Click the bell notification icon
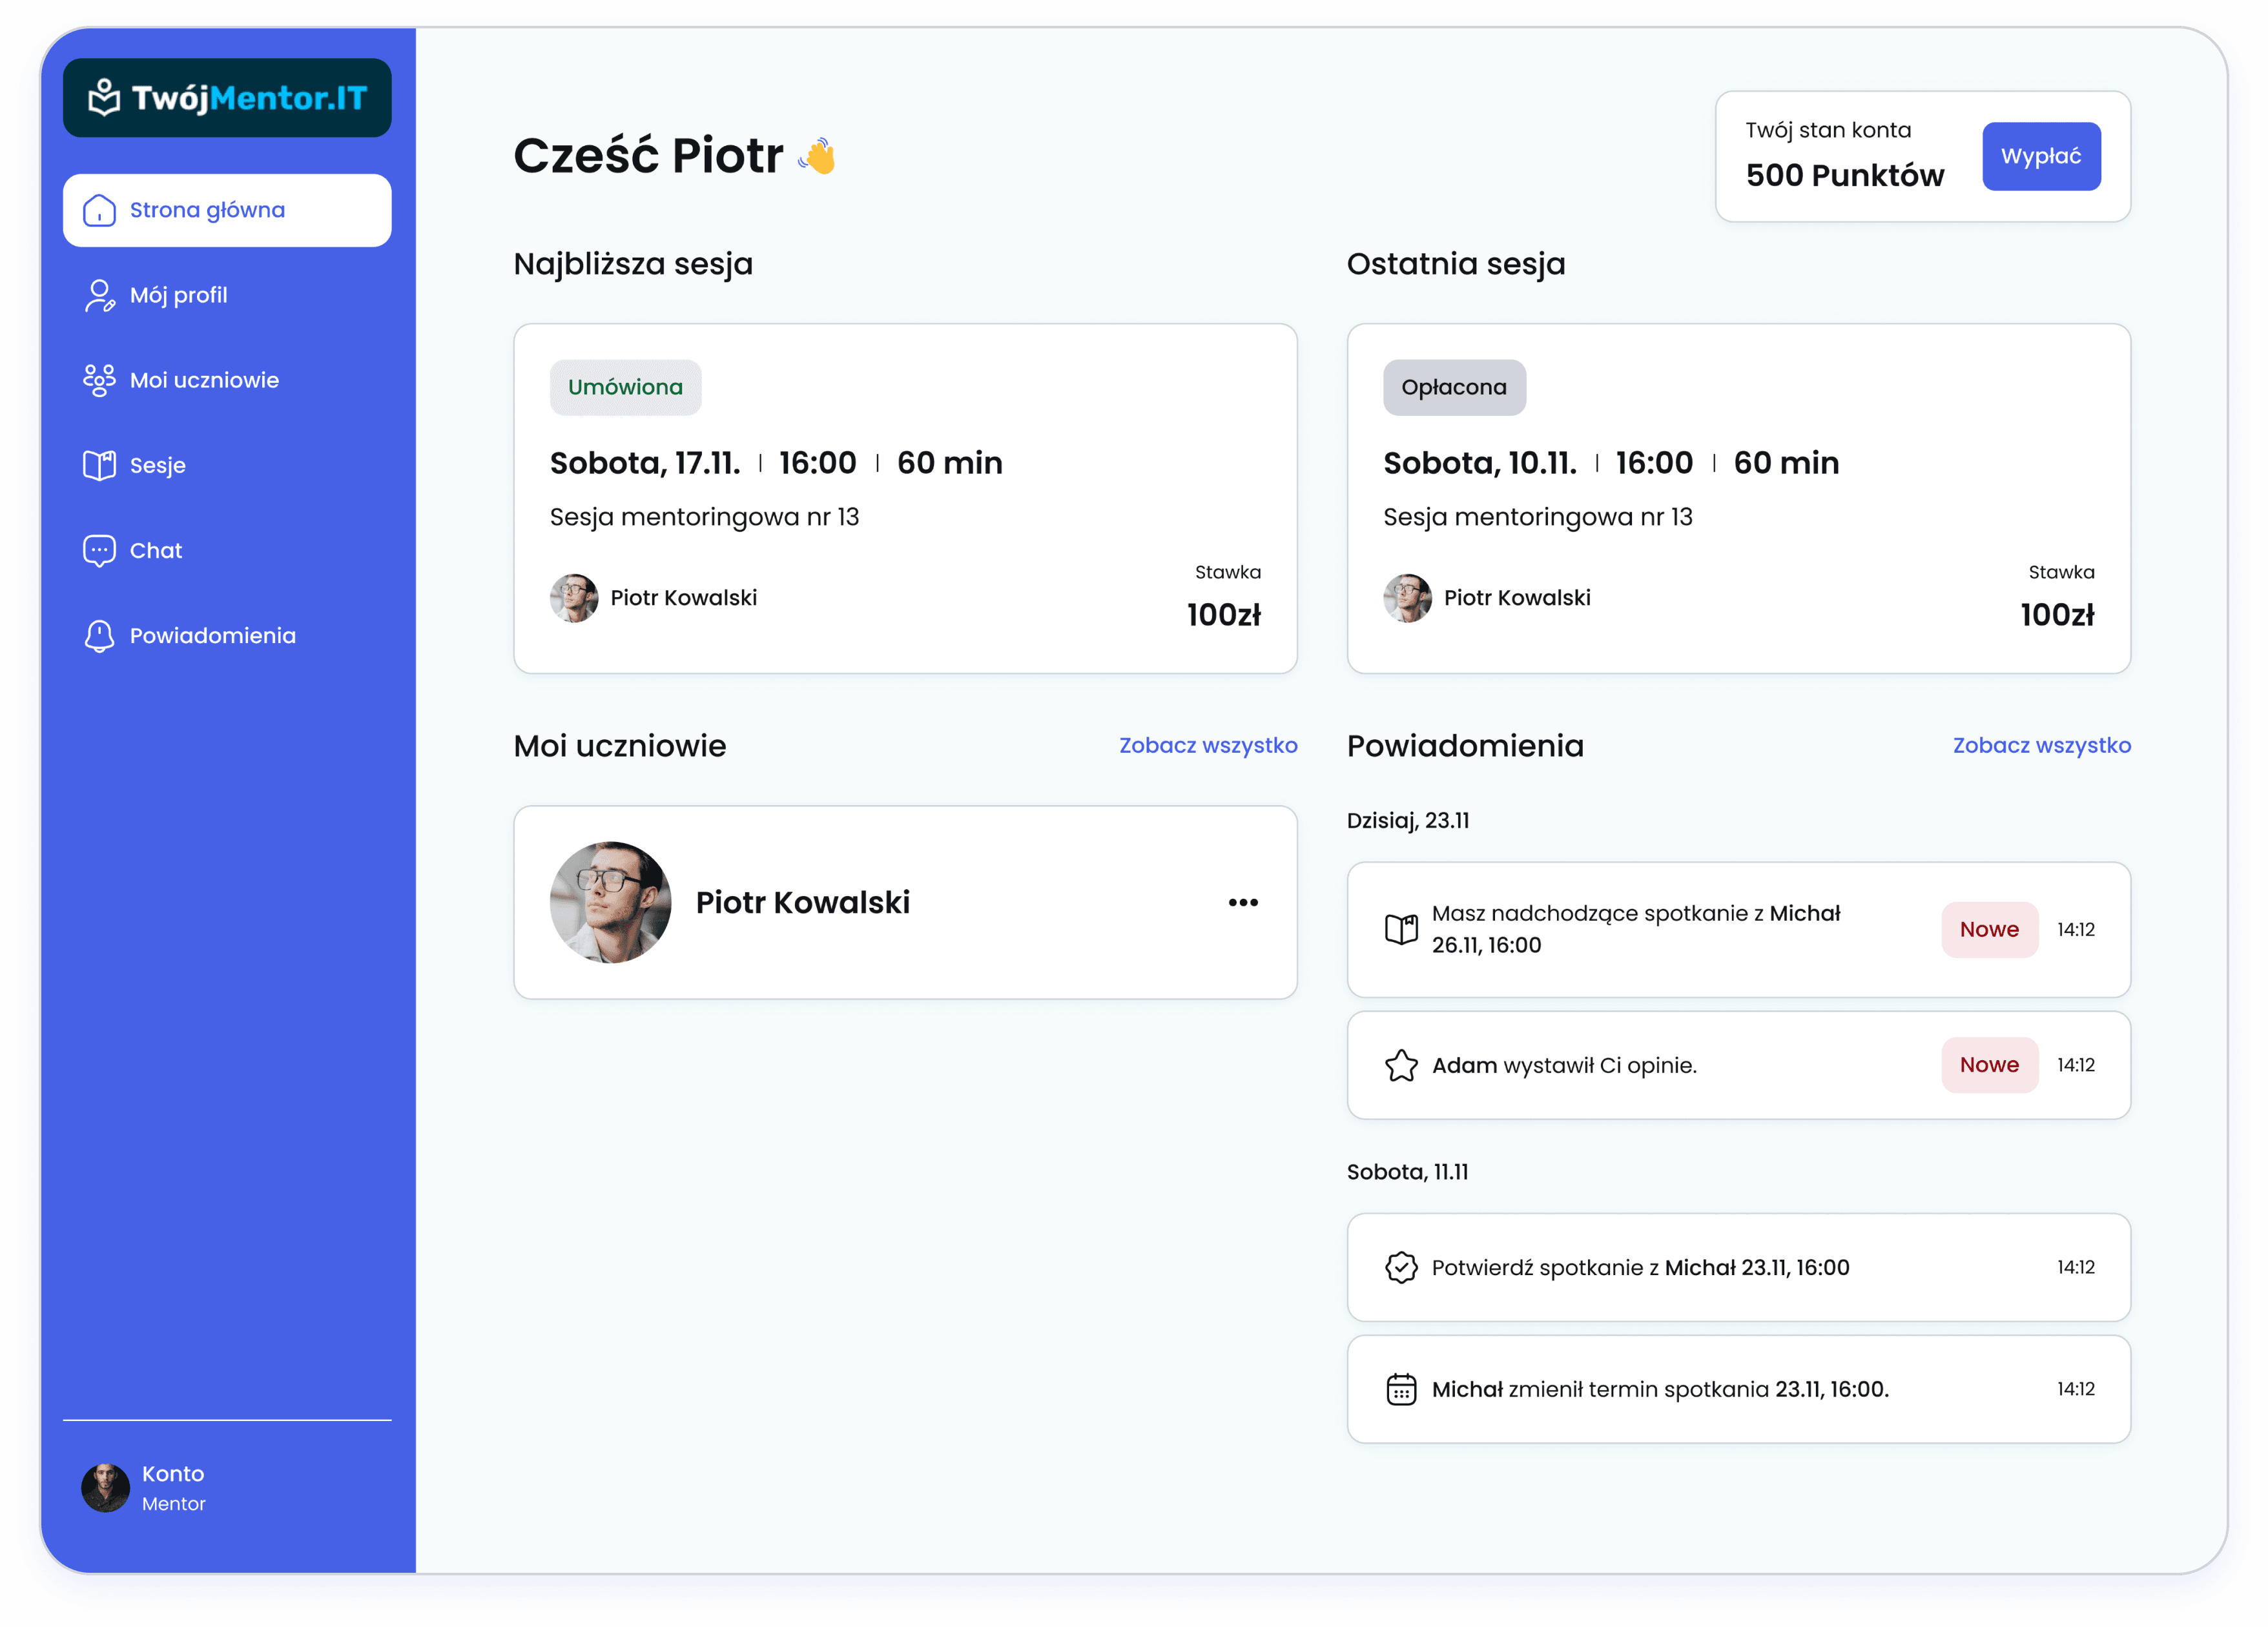Screen dimensions: 2268x1627 click(x=99, y=636)
